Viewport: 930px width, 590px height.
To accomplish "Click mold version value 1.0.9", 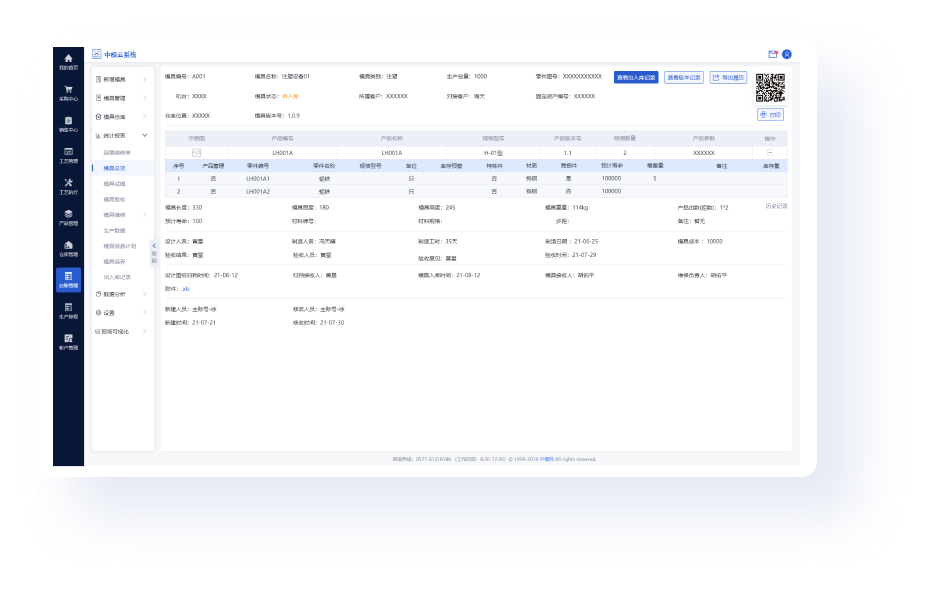I will click(x=294, y=116).
